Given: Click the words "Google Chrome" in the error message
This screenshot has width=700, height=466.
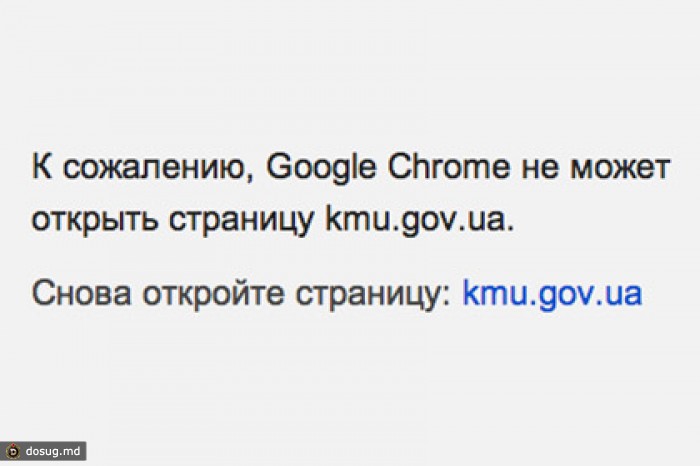Looking at the screenshot, I should coord(394,167).
